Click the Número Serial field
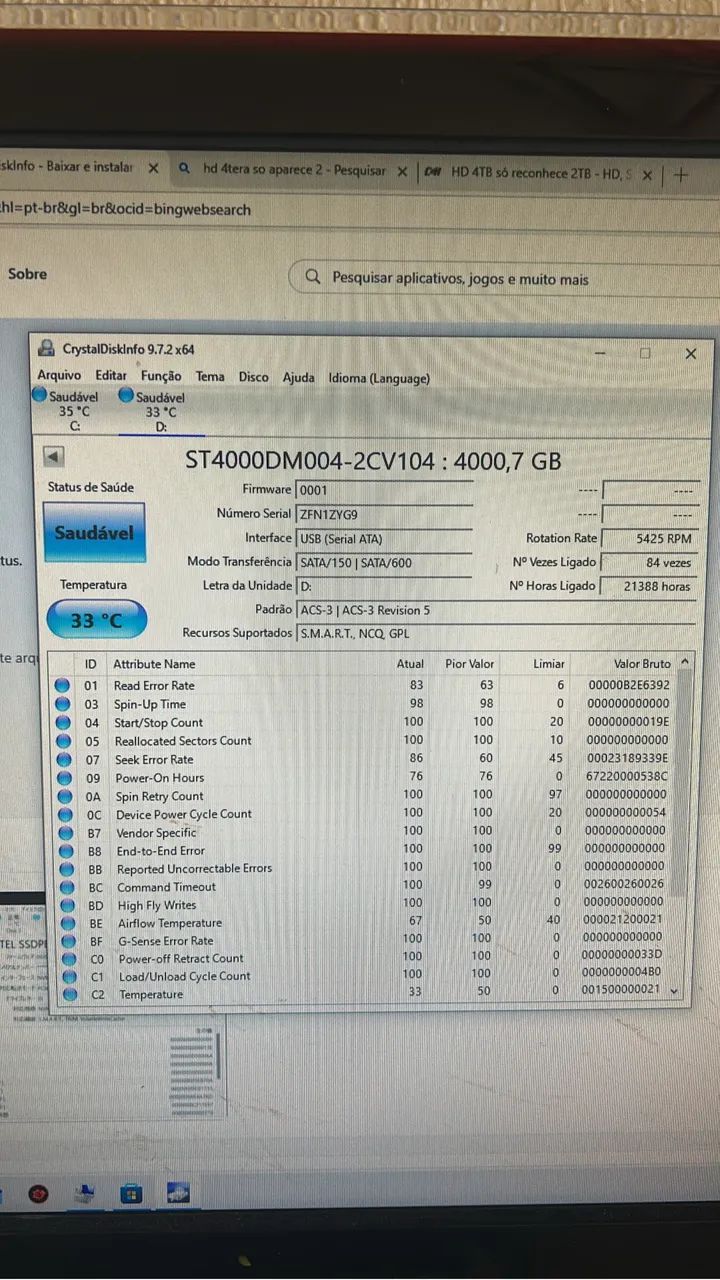The height and width of the screenshot is (1280, 720). pyautogui.click(x=383, y=514)
